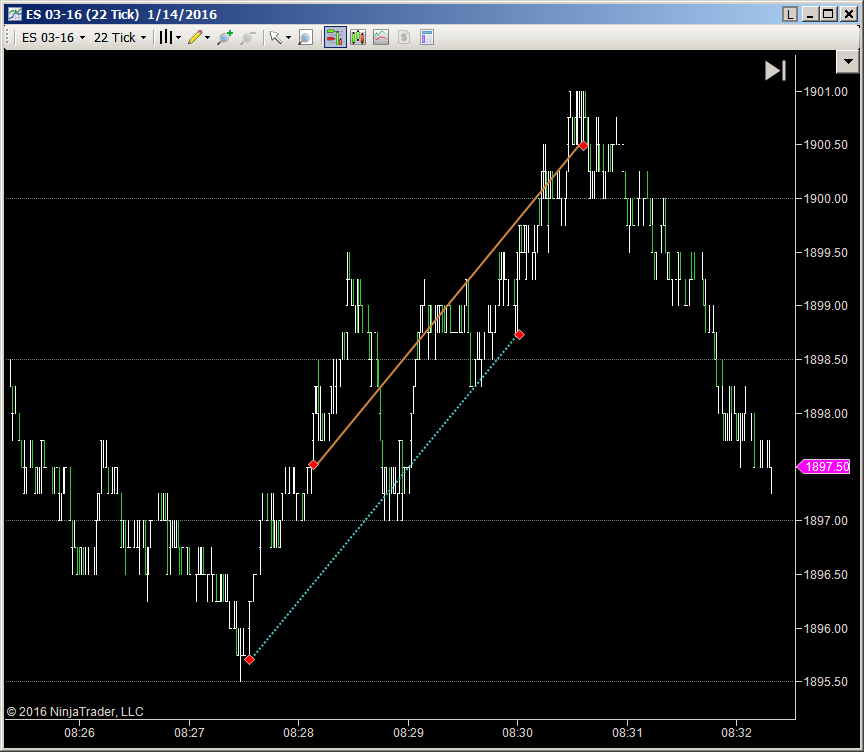Screen dimensions: 864x752
Task: Click the zoom in magnifier icon
Action: pyautogui.click(x=225, y=37)
